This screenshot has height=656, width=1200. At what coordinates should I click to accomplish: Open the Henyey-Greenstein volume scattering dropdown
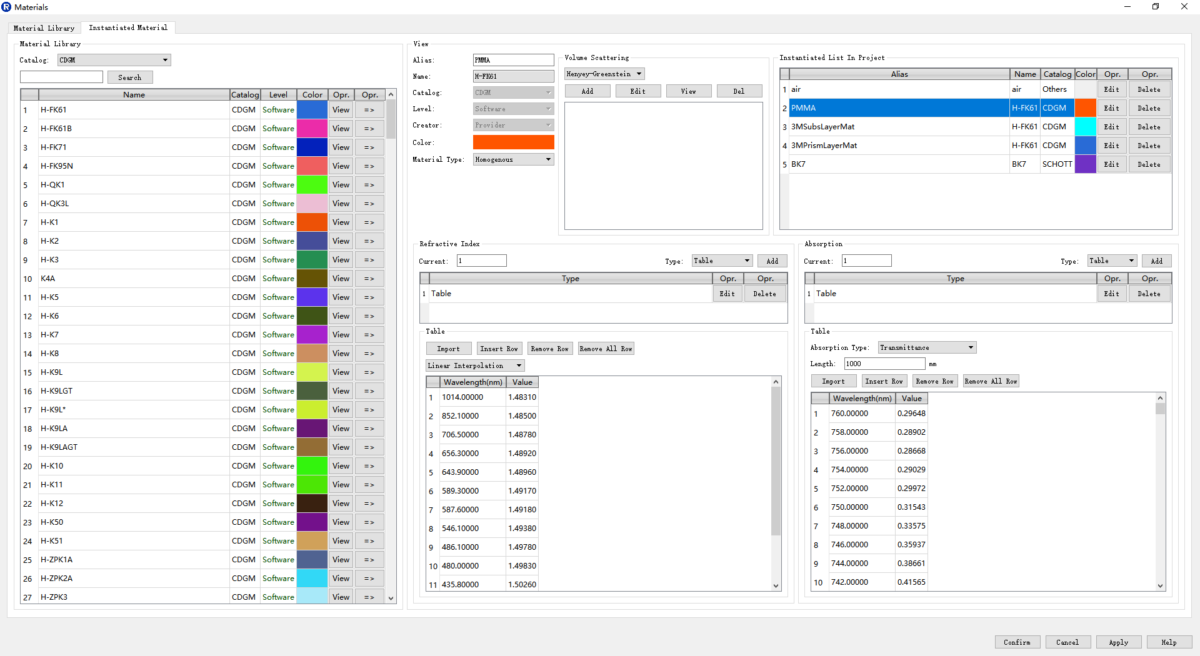click(x=604, y=74)
